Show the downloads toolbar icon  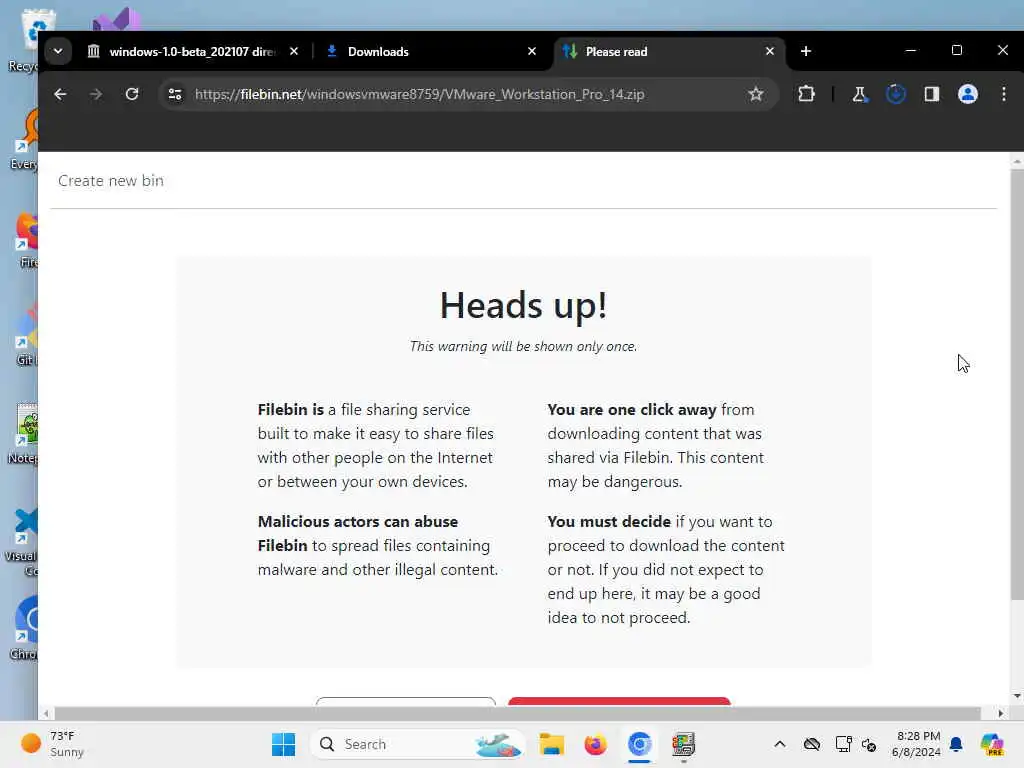click(895, 94)
